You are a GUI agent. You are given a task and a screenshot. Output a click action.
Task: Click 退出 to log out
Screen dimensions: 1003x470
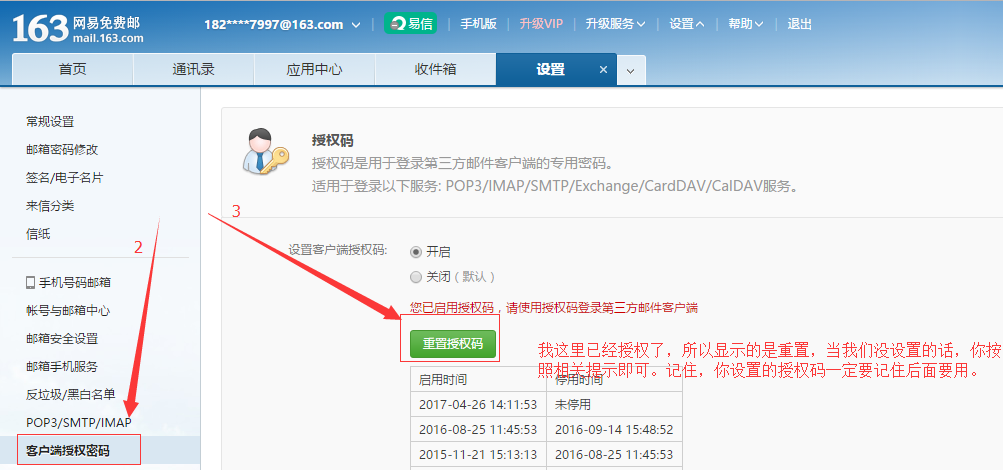[800, 24]
